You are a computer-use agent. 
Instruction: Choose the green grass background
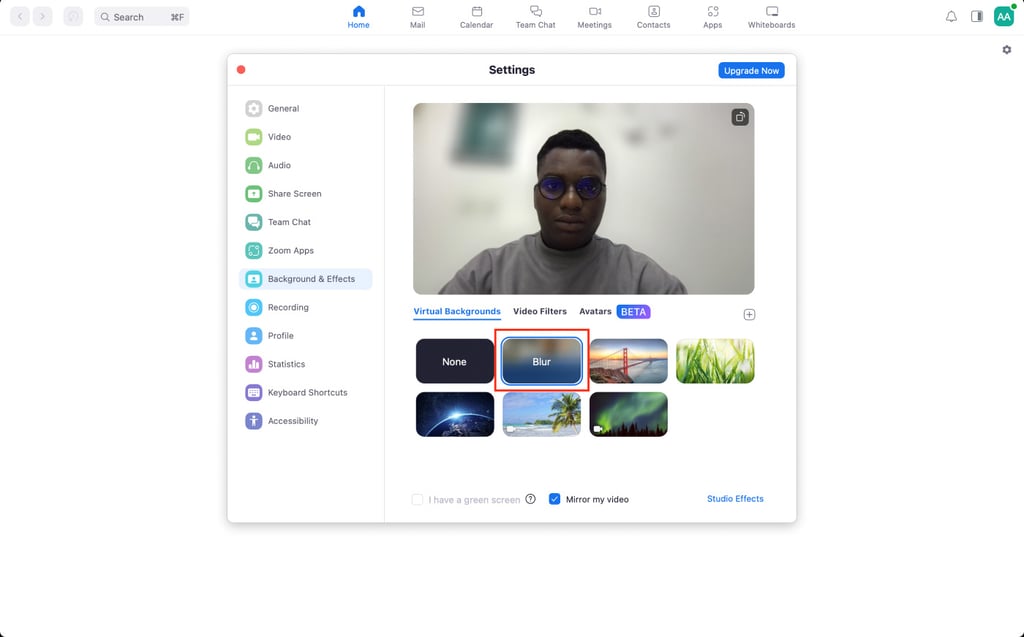(x=715, y=361)
